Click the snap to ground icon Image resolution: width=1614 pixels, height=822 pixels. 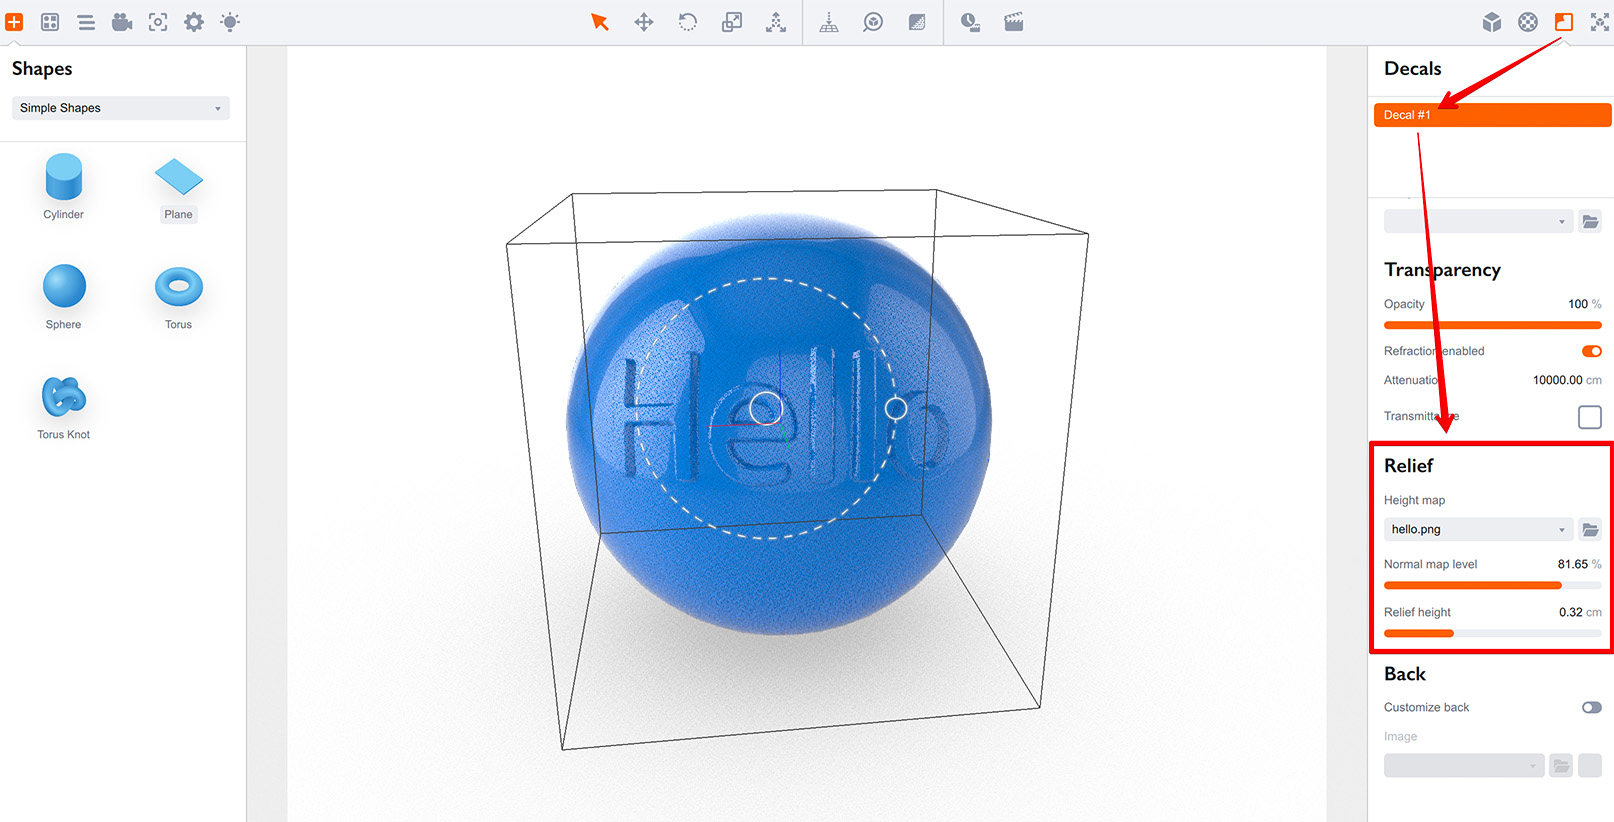pos(829,22)
